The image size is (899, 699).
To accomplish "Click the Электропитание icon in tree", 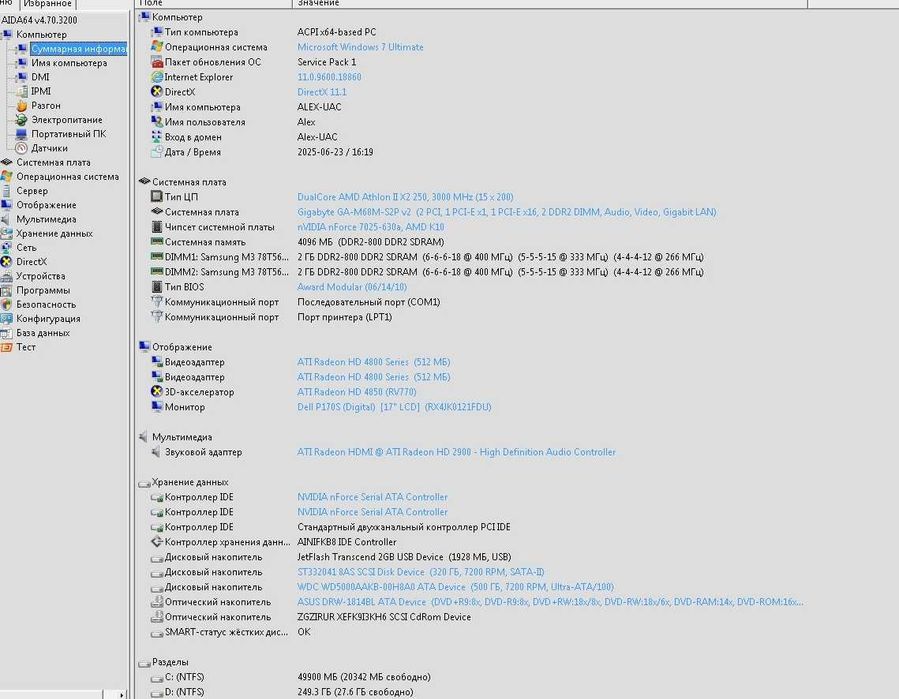I will [x=22, y=119].
